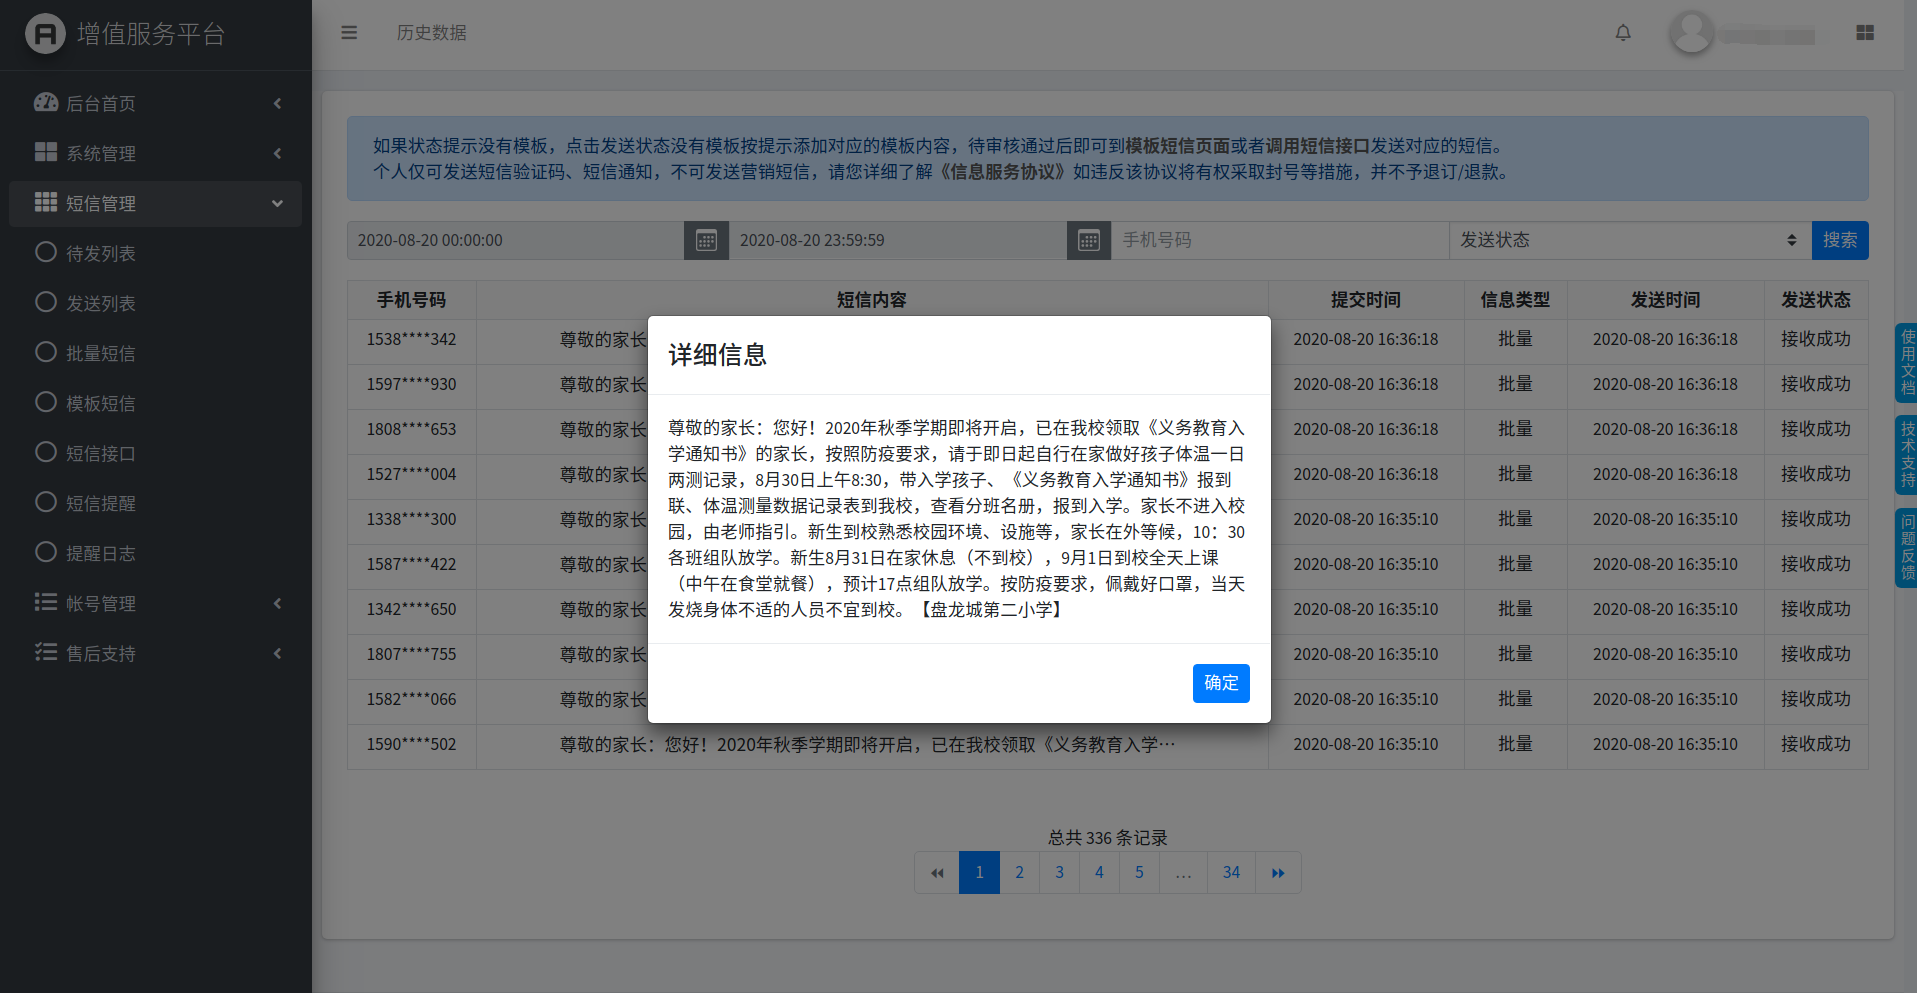Open the grid apps icon at top right
1917x993 pixels.
[x=1864, y=33]
